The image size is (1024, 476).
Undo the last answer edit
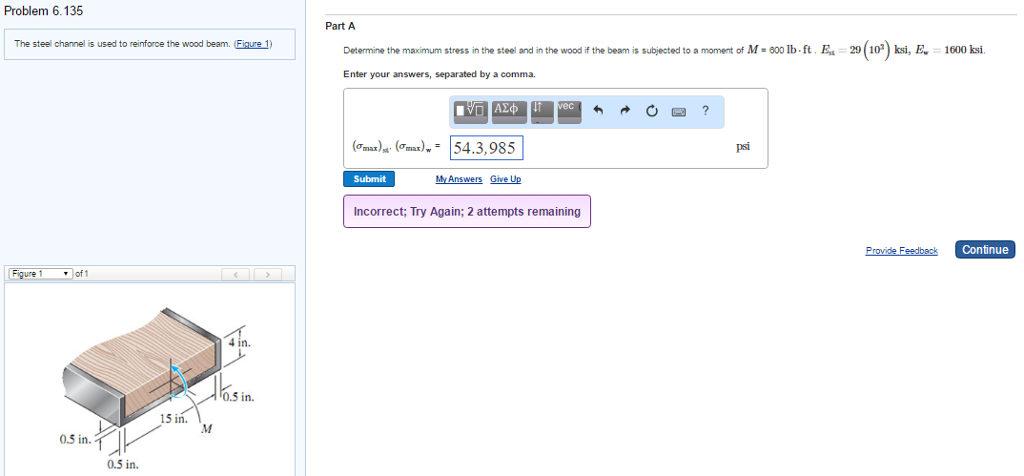coord(599,111)
